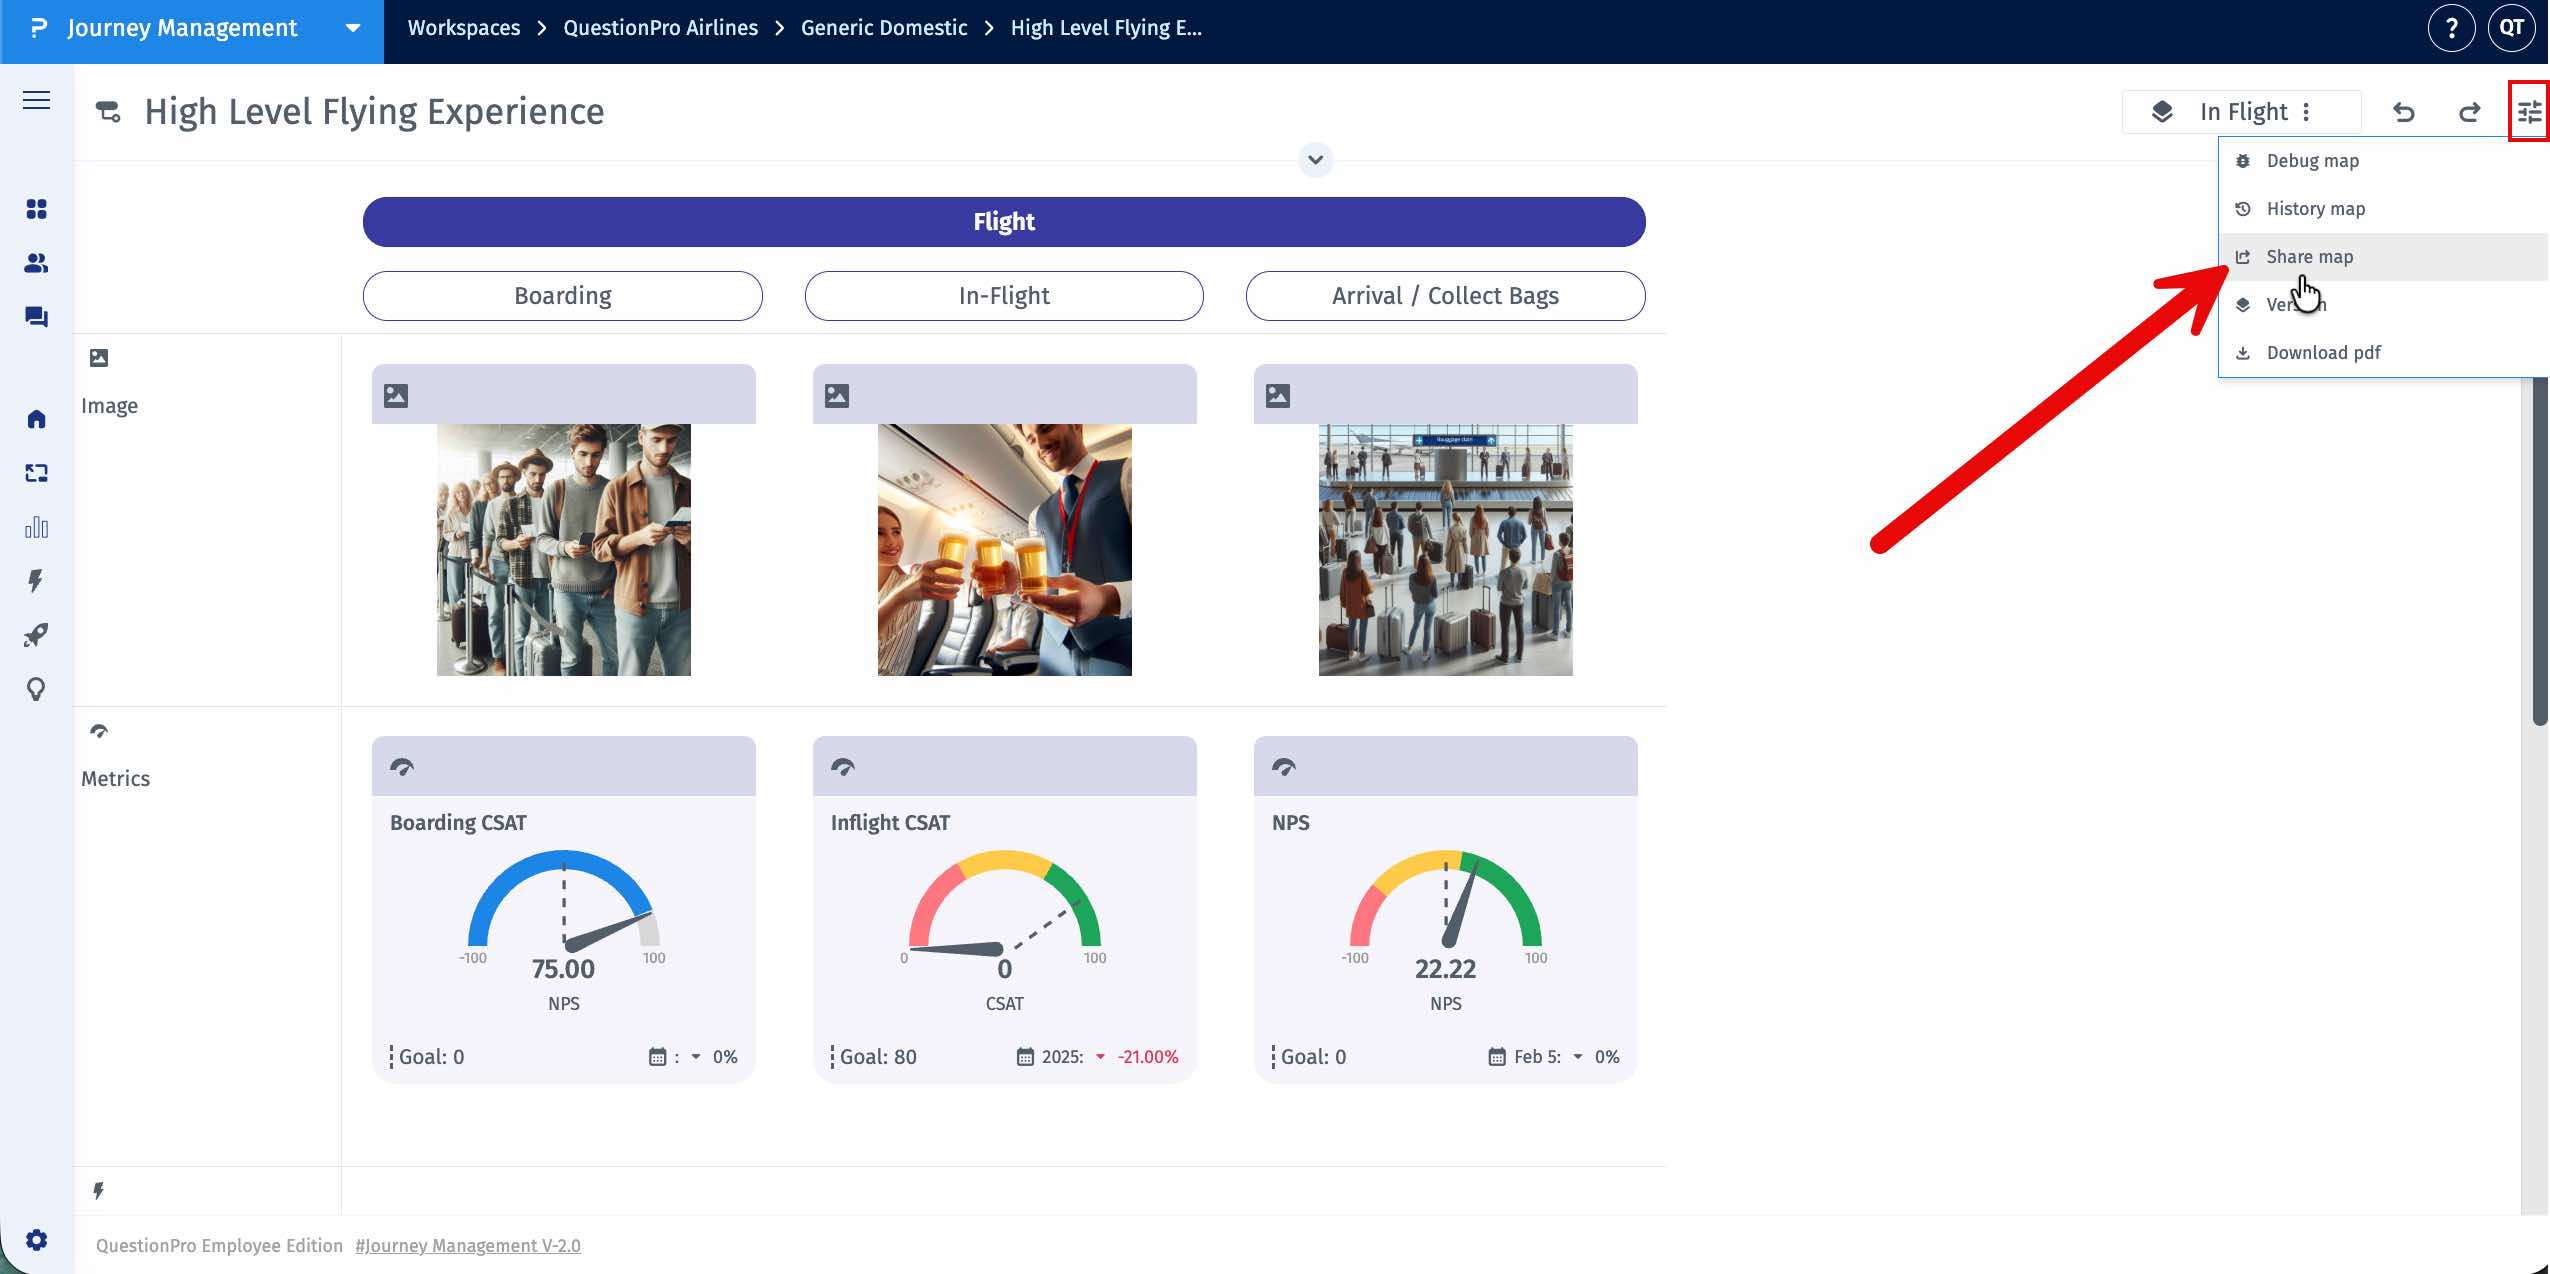Expand the In Flight version options menu

(x=2307, y=112)
